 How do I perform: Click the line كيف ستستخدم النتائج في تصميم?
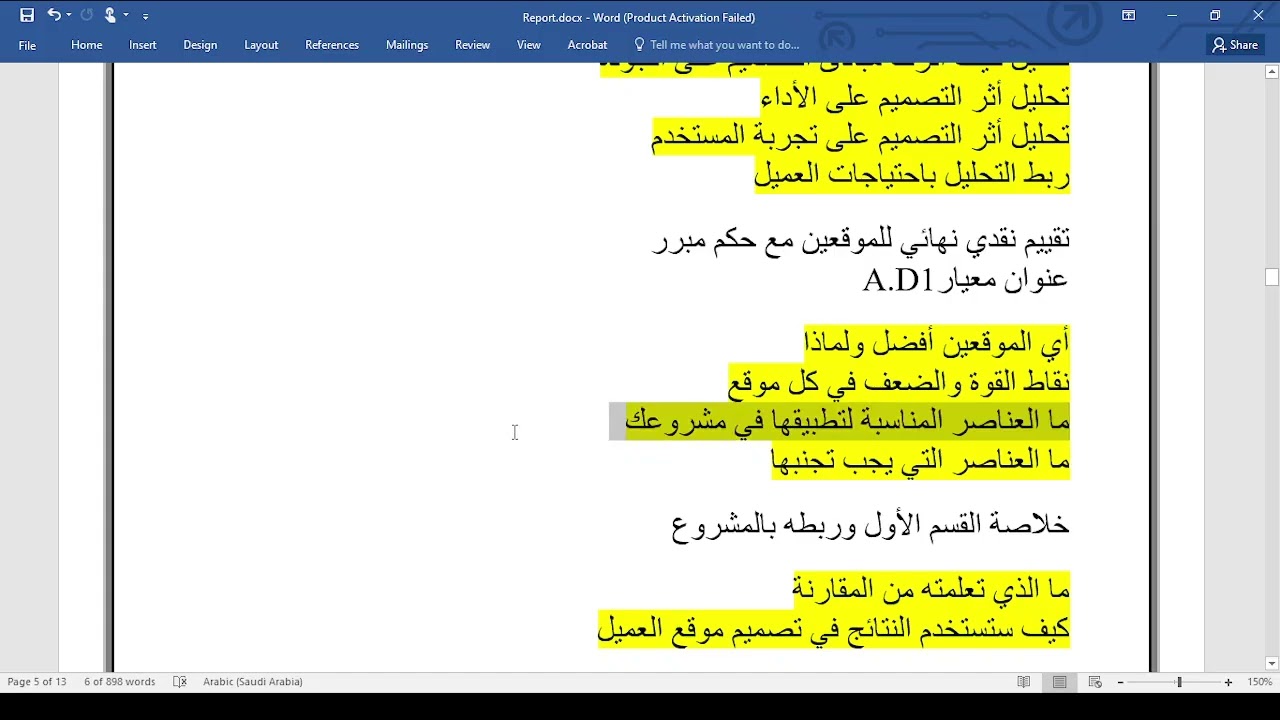[834, 628]
